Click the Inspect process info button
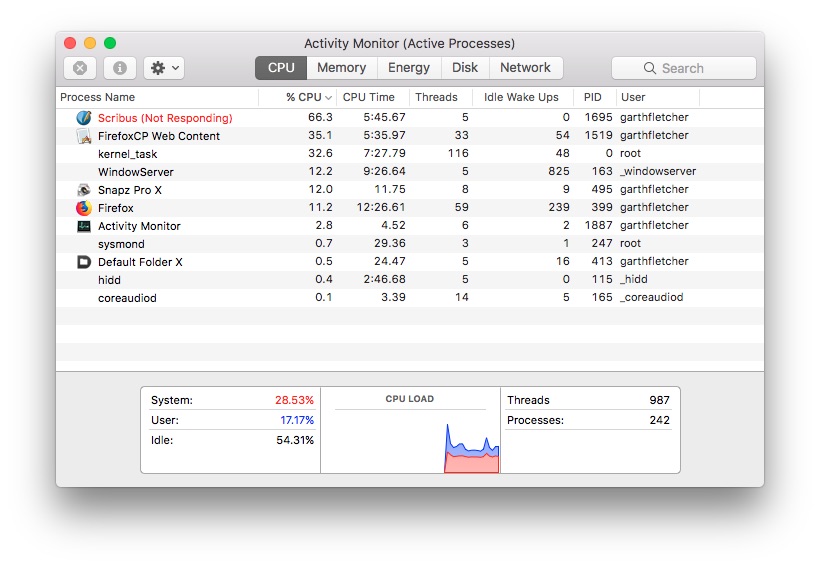 120,68
